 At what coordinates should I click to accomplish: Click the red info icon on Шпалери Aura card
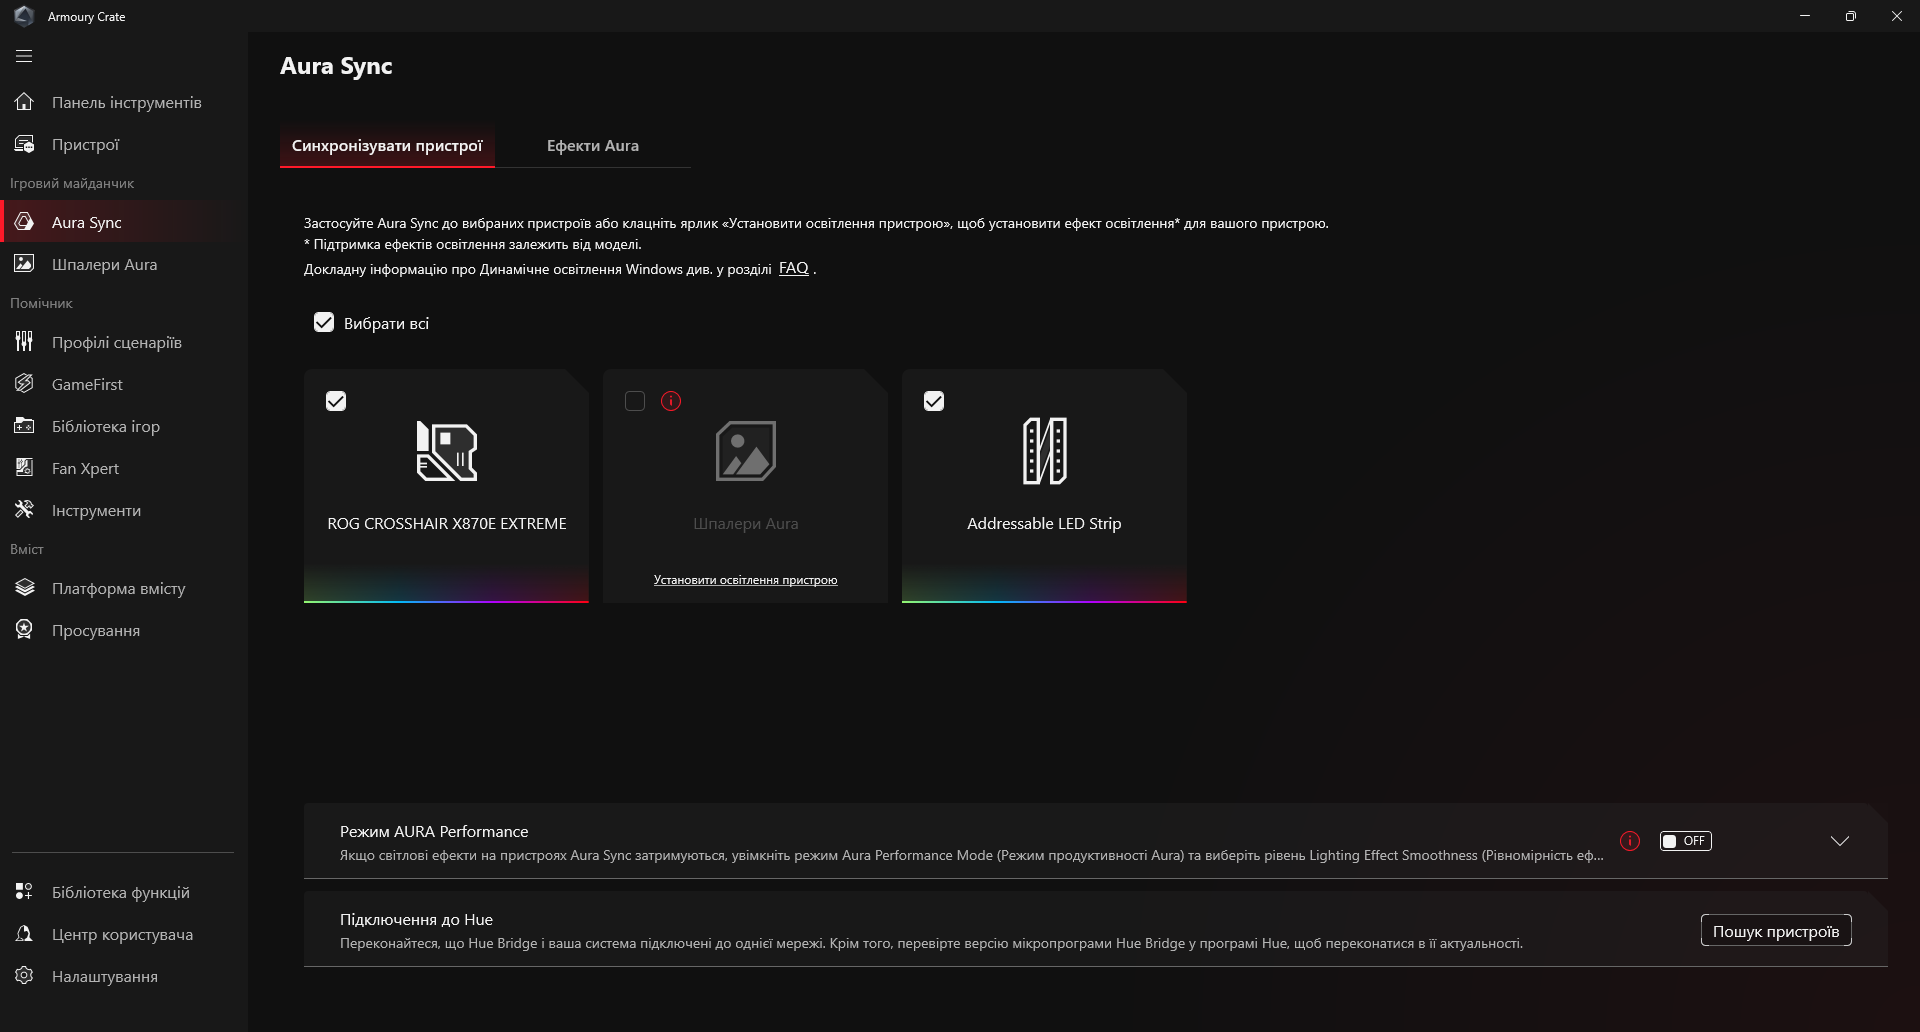tap(671, 401)
